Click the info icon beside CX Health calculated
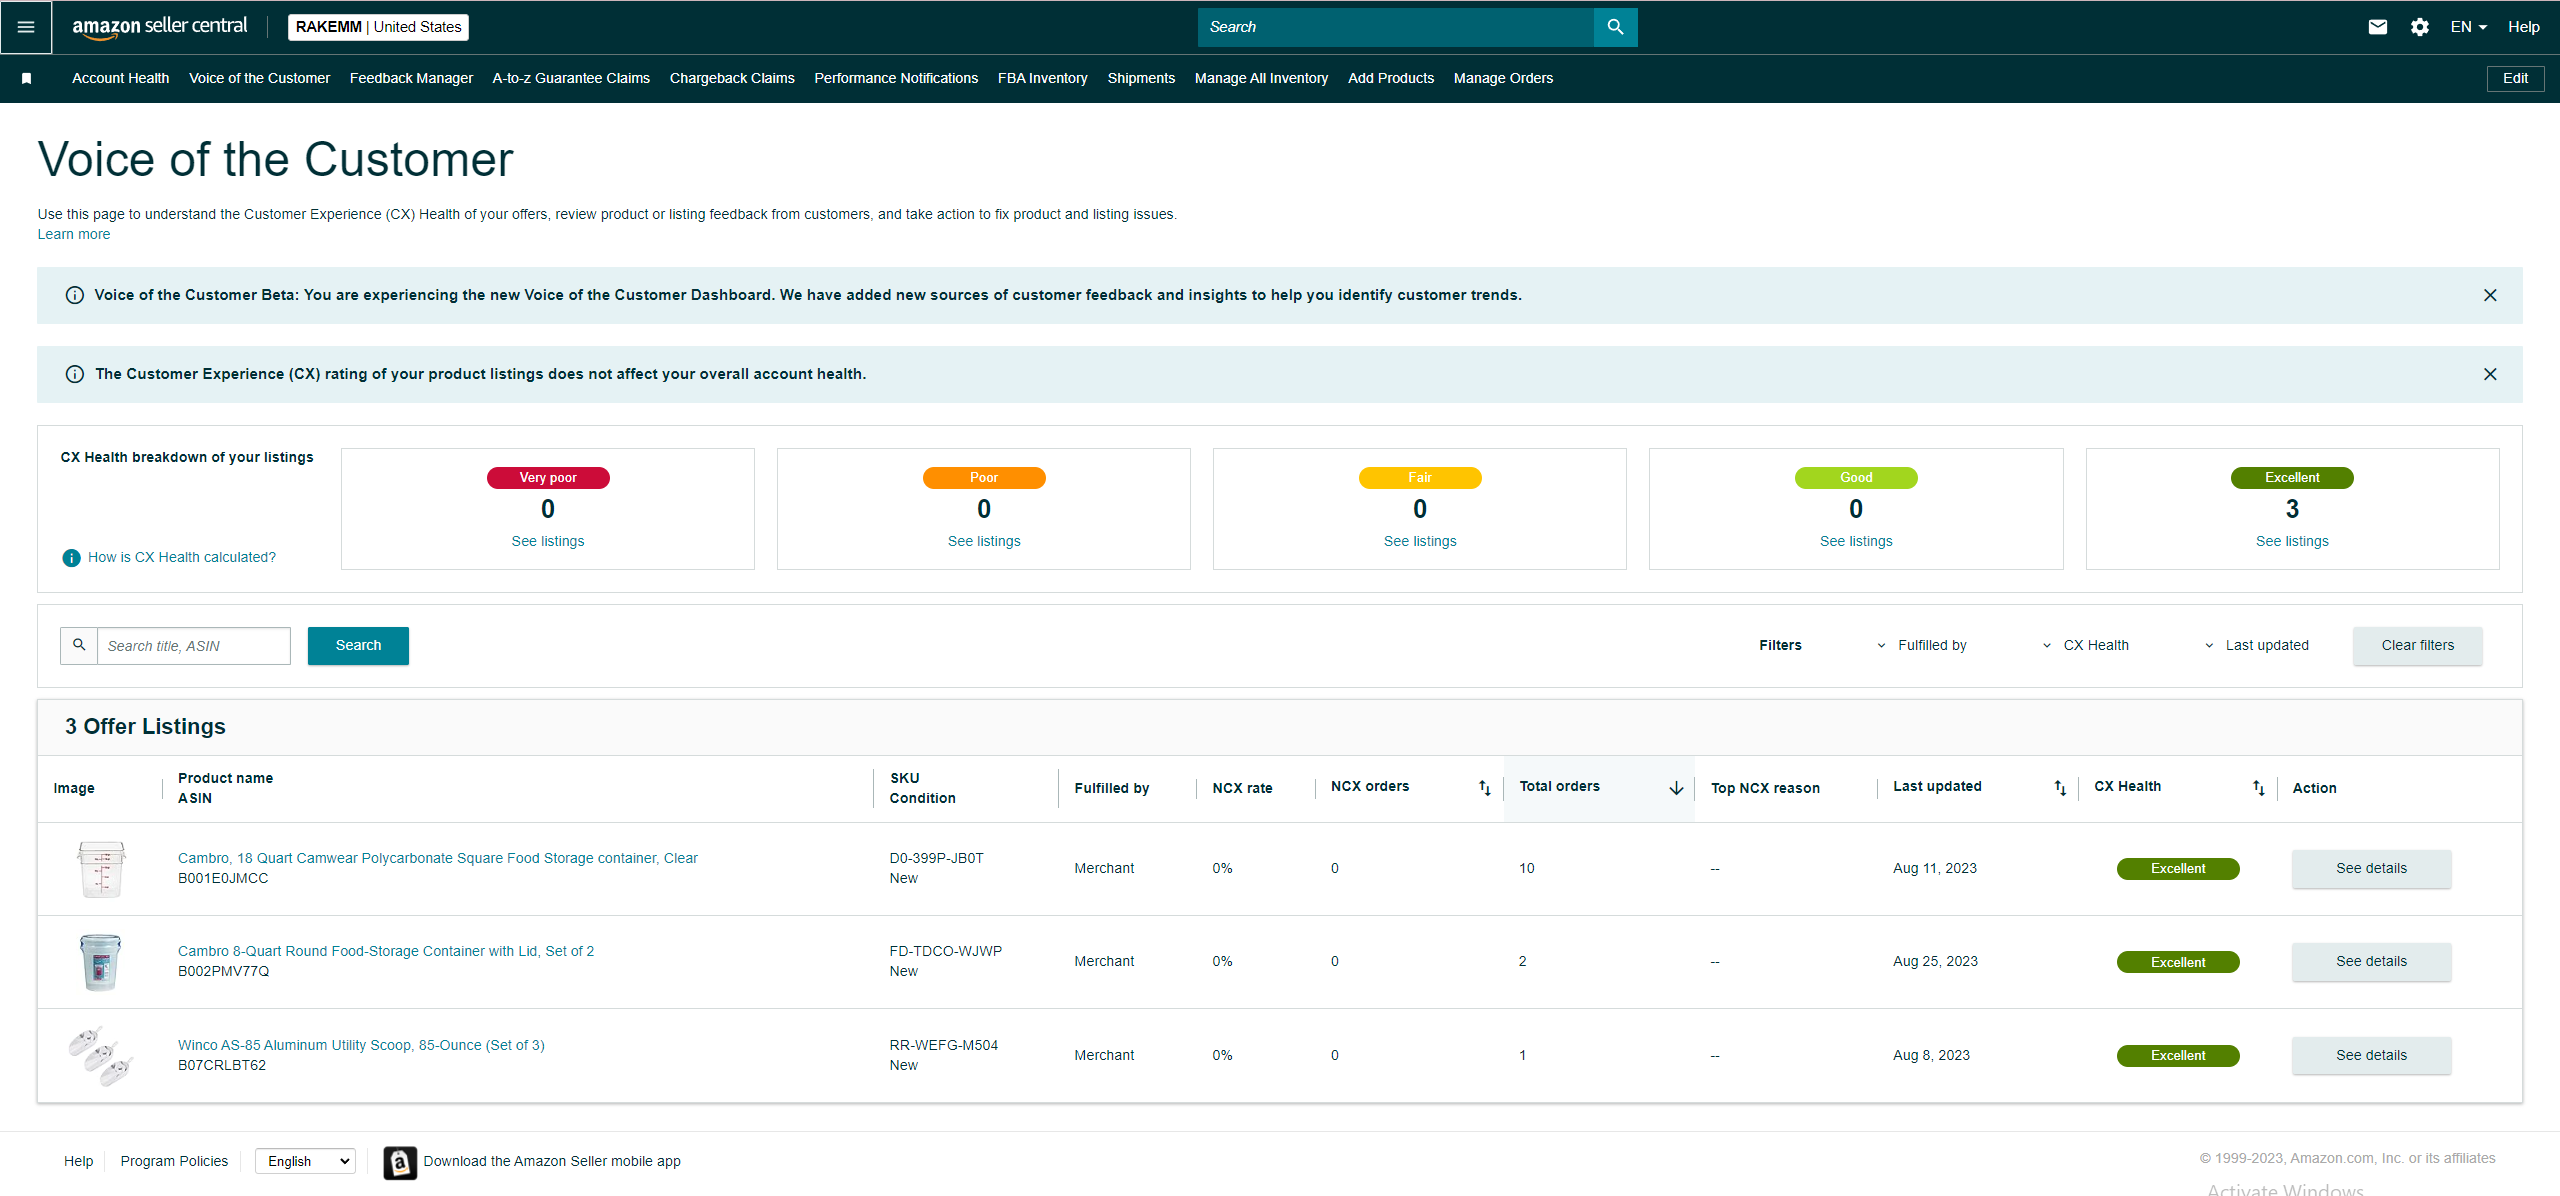Viewport: 2560px width, 1196px height. (71, 558)
